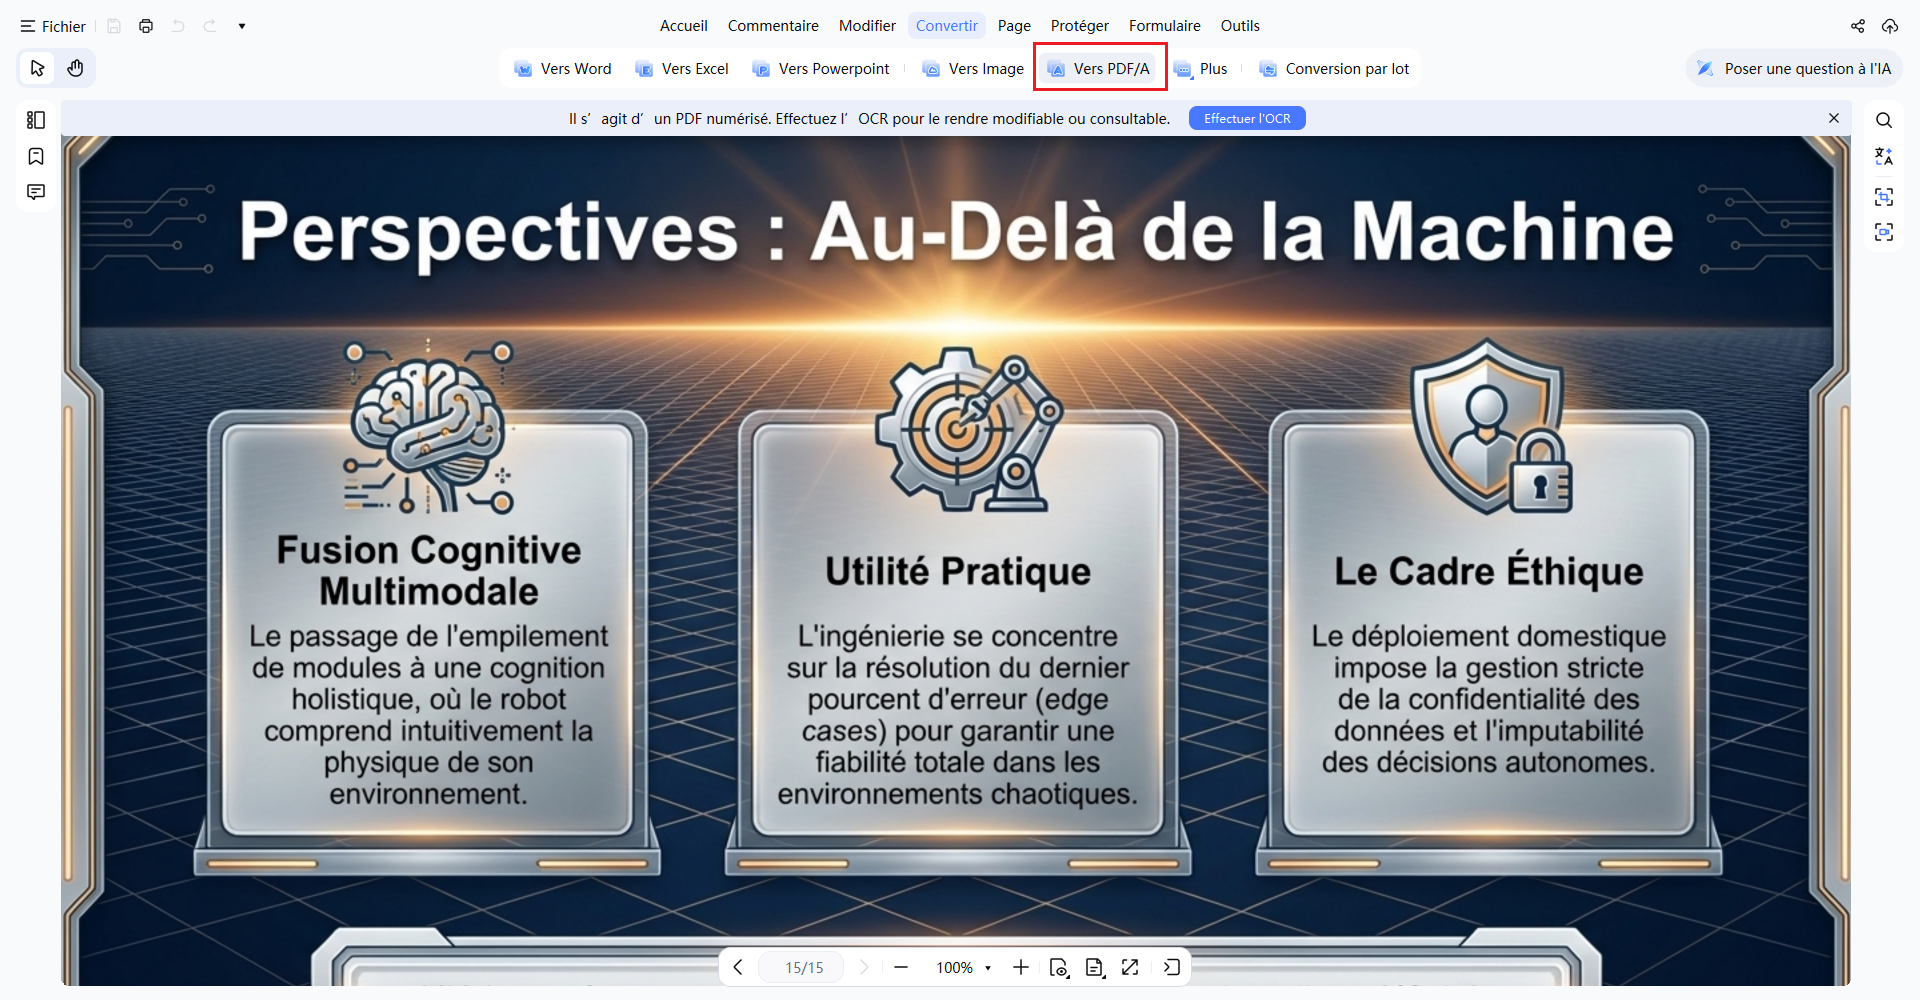The width and height of the screenshot is (1920, 1000).
Task: Click the cloud upload icon
Action: (1890, 26)
